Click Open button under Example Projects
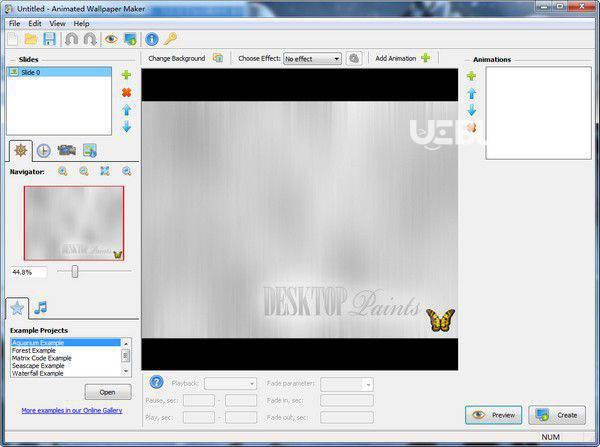Image resolution: width=600 pixels, height=447 pixels. tap(108, 392)
